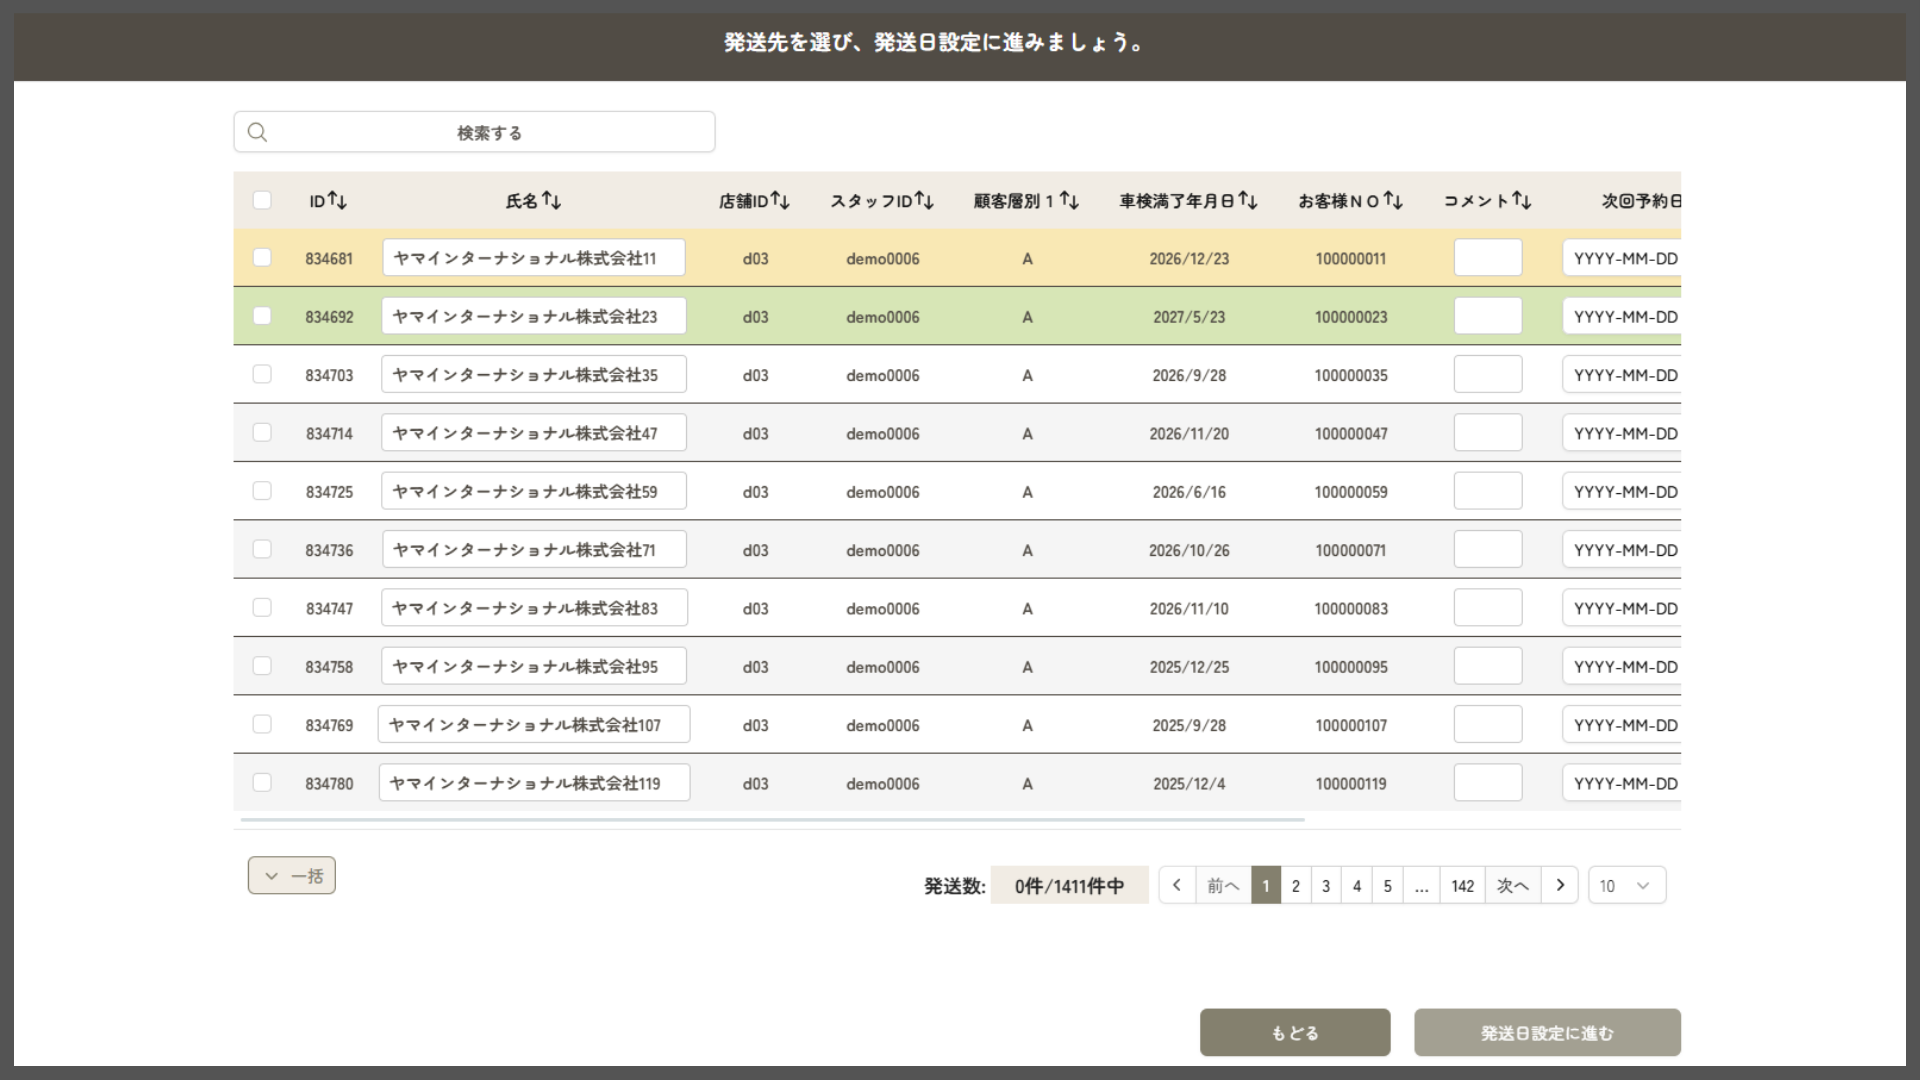
Task: Sort by スタッフID column arrows
Action: click(924, 201)
